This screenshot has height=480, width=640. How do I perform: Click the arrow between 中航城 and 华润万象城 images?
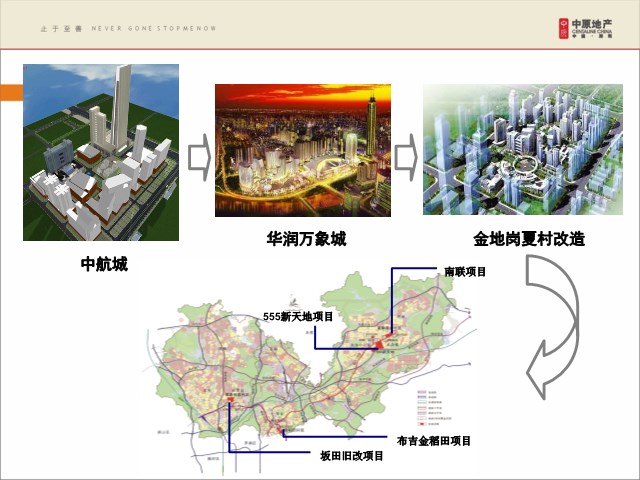(x=199, y=158)
